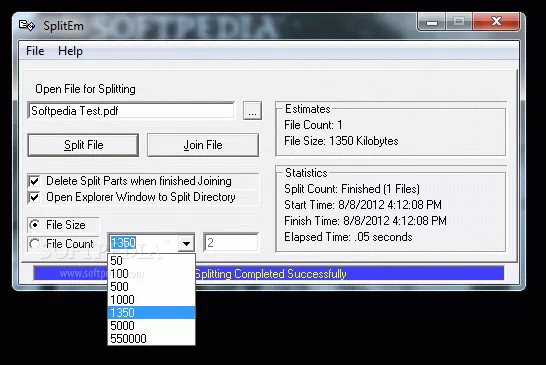Click the 'File Count: 1' estimate text
Image resolution: width=546 pixels, height=365 pixels.
313,125
